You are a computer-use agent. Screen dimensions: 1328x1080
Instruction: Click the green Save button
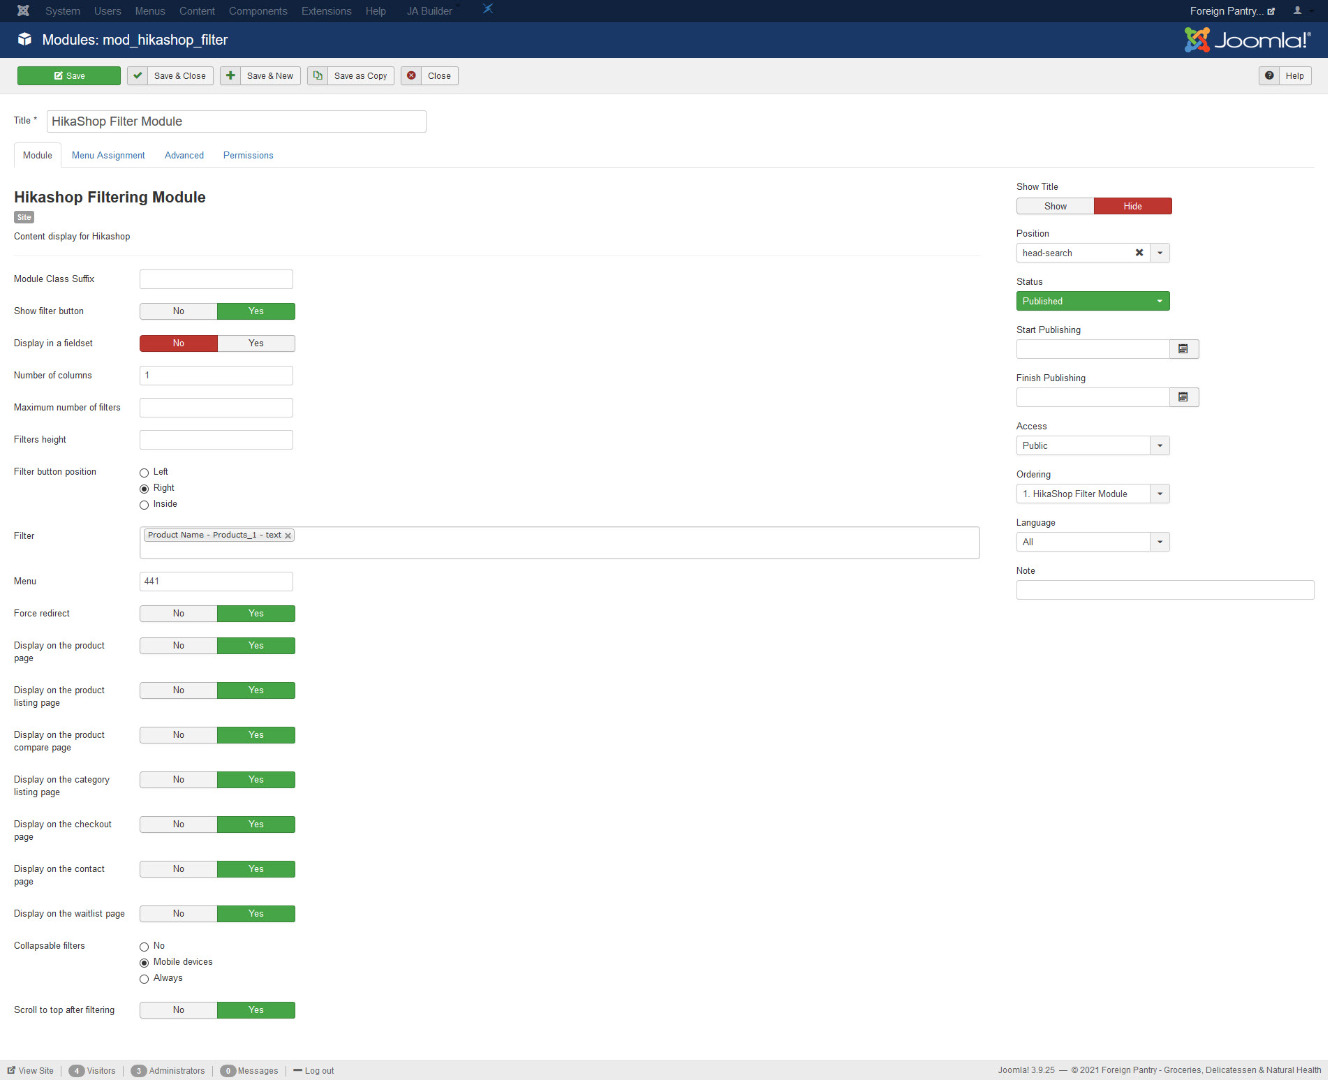69,76
